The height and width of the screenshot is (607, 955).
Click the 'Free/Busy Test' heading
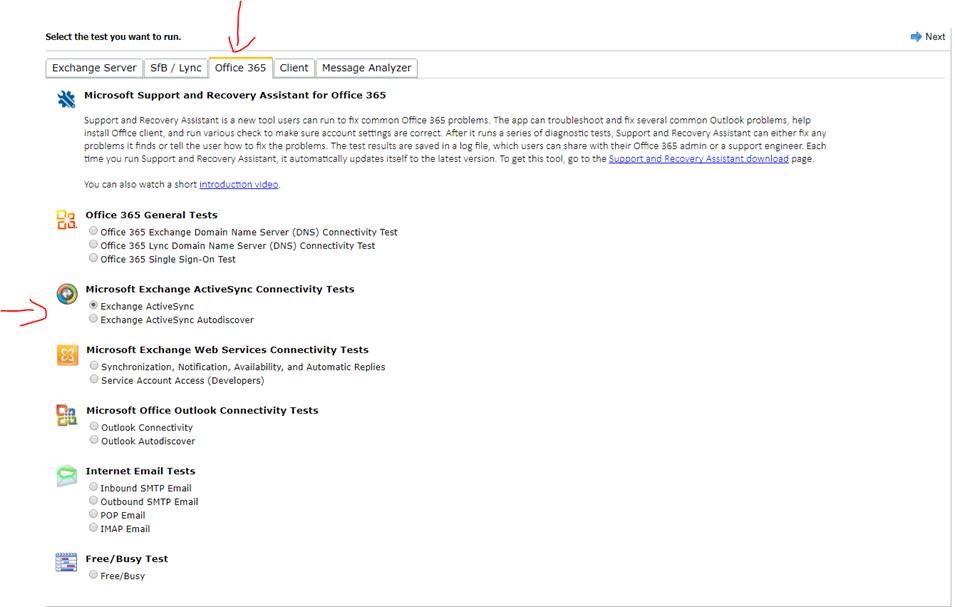pos(127,559)
